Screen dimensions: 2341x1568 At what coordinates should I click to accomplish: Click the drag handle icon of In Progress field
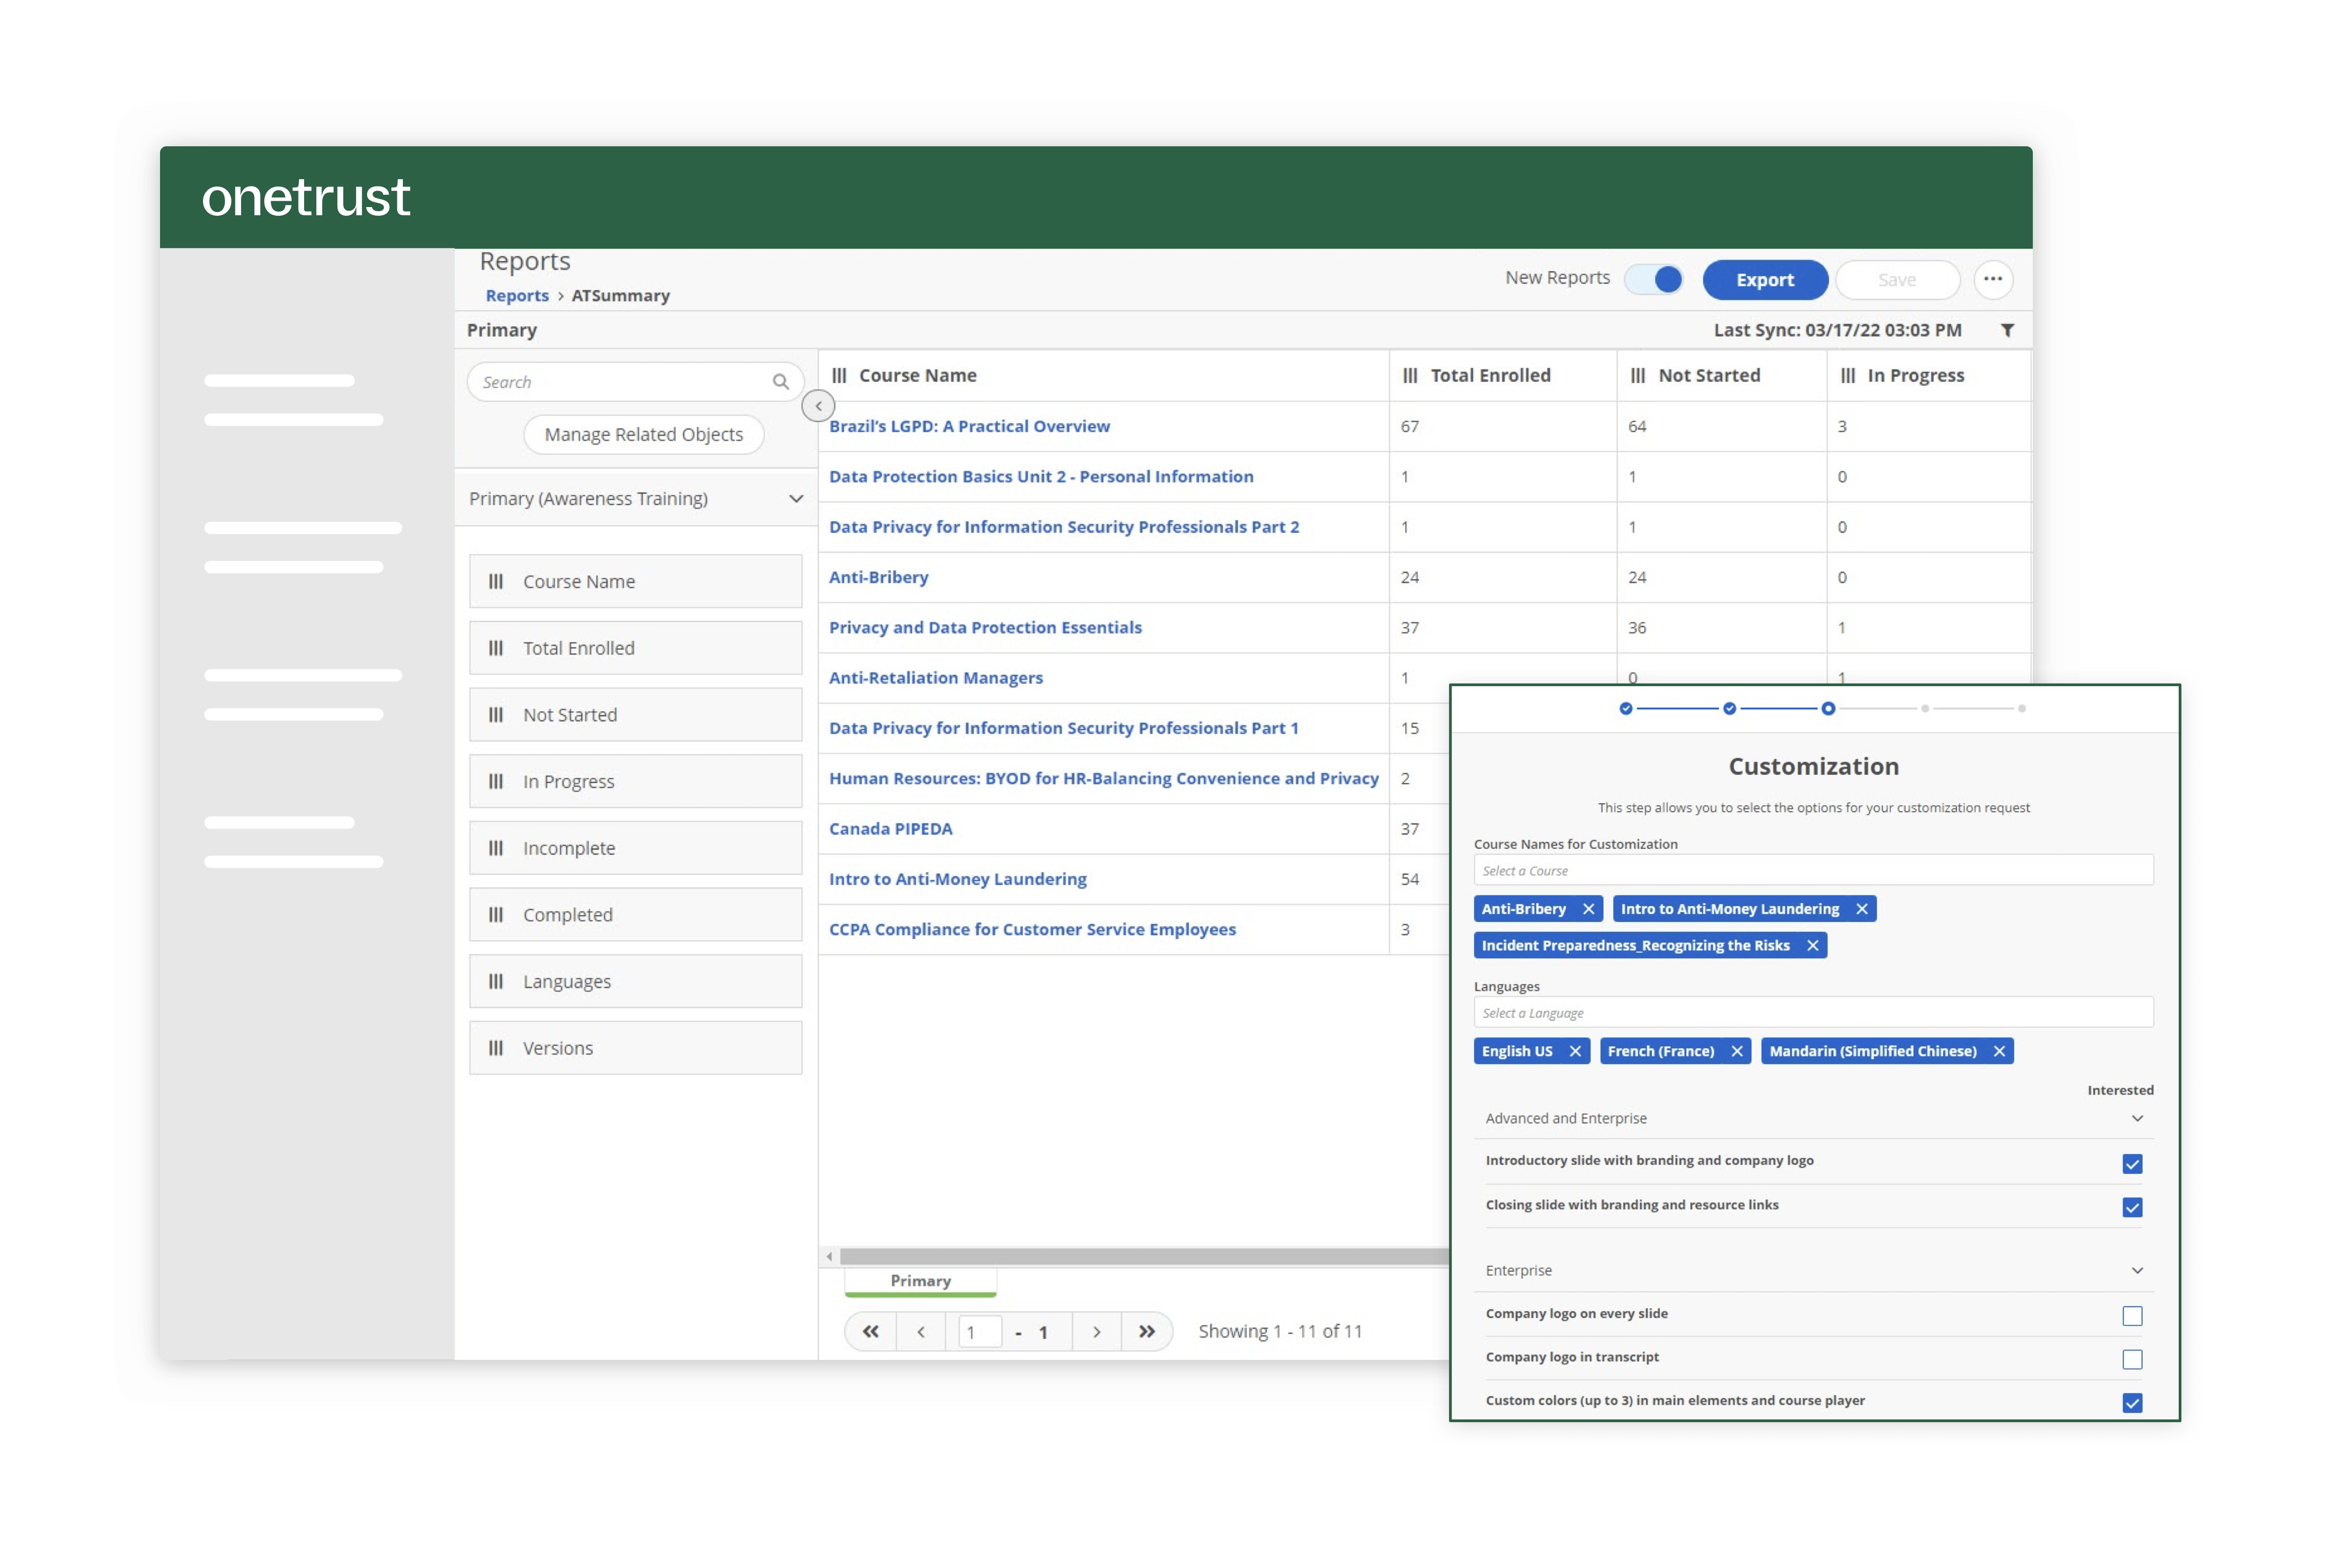coord(496,781)
